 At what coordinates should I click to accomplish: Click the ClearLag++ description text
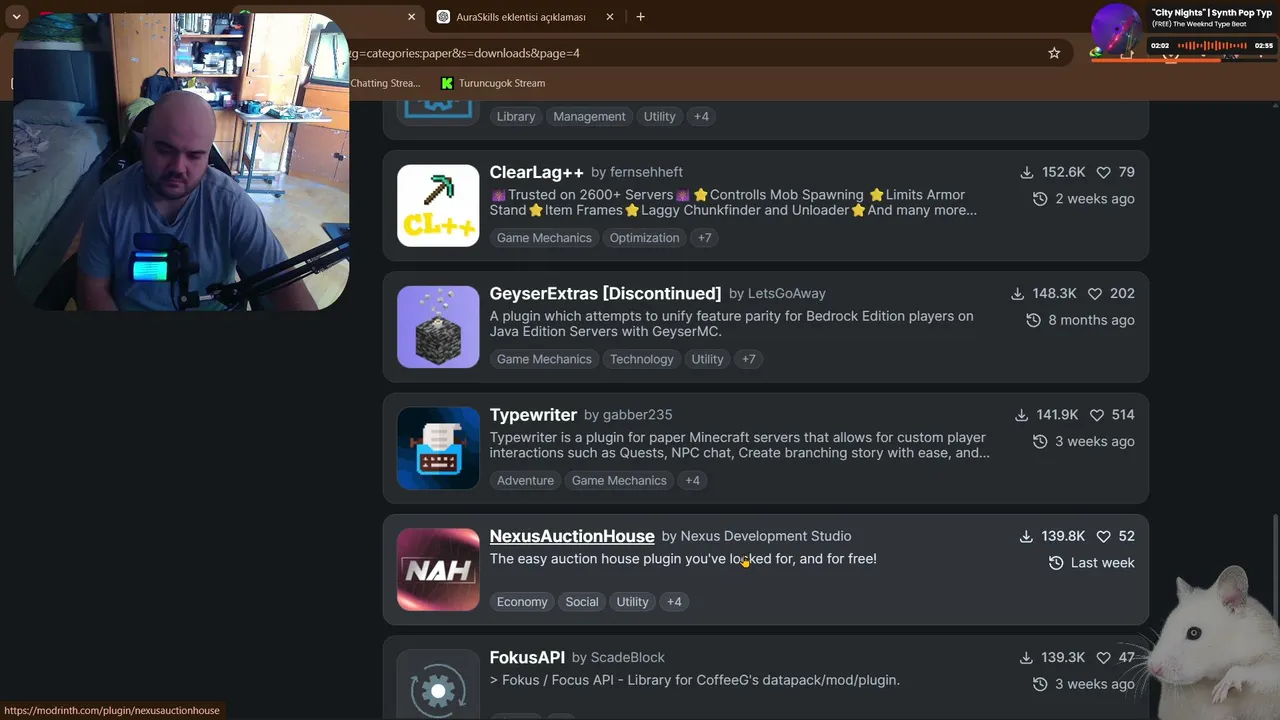tap(733, 203)
